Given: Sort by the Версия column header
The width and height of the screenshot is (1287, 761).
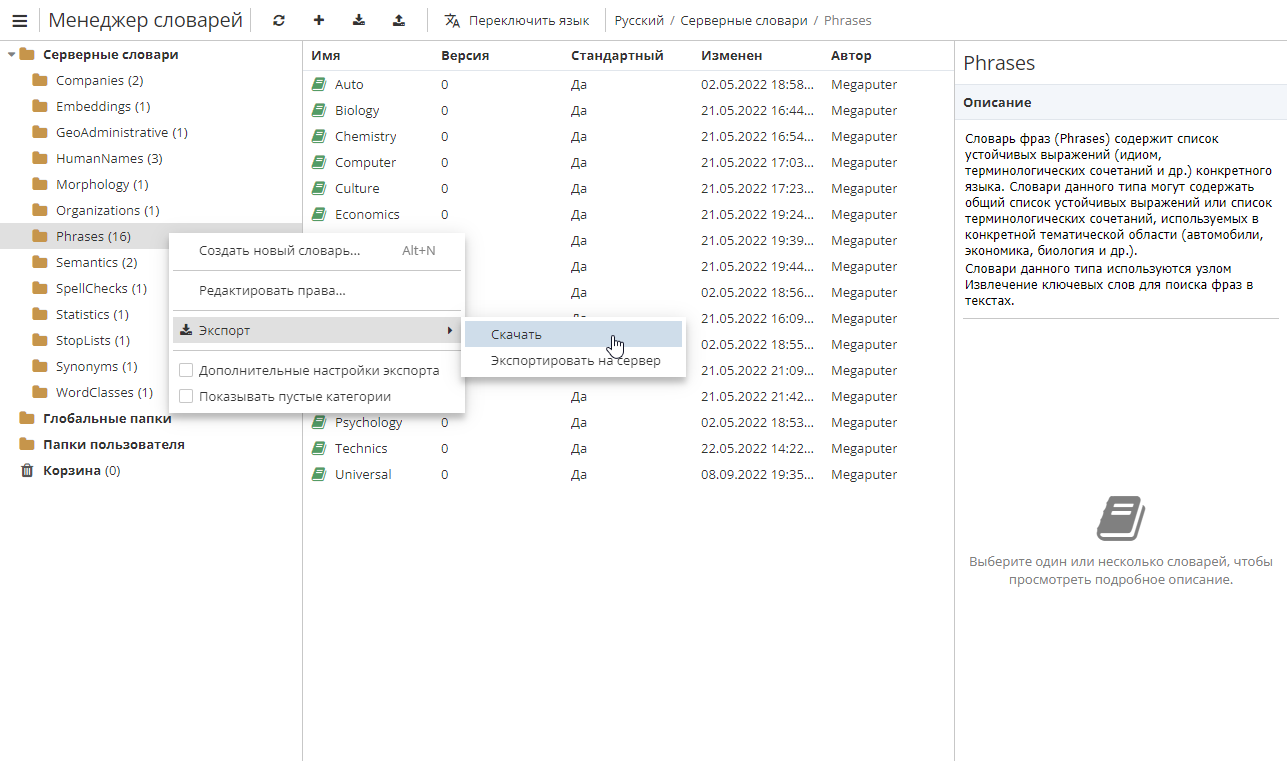Looking at the screenshot, I should 465,56.
